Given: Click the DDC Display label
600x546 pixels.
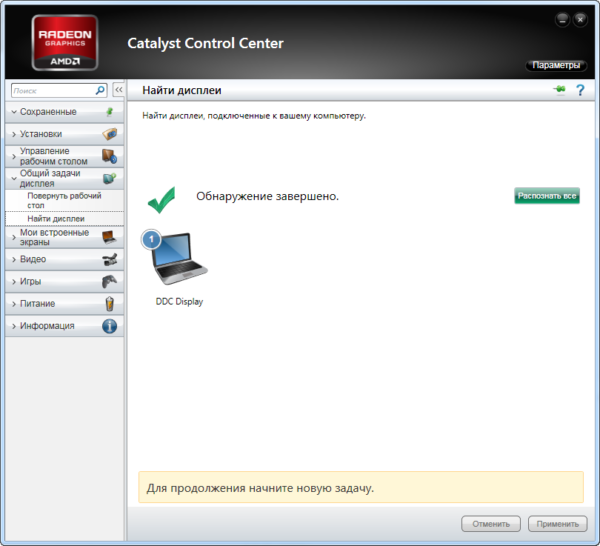Looking at the screenshot, I should (179, 302).
